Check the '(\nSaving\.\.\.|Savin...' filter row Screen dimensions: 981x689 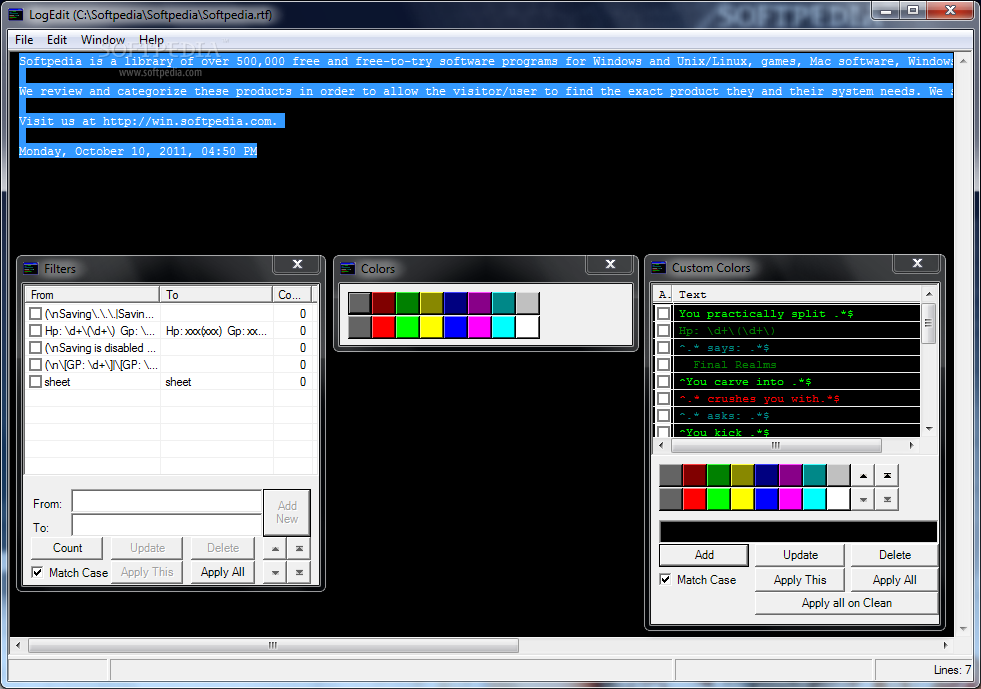click(x=36, y=314)
